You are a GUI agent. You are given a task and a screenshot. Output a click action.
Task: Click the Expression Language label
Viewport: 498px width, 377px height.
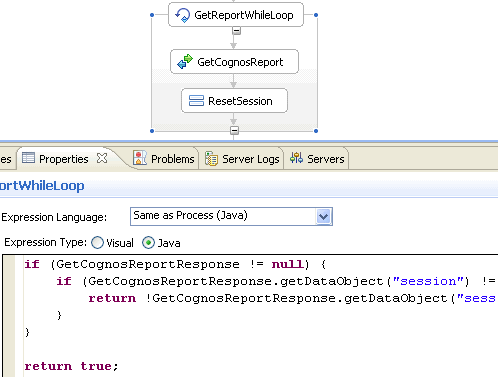54,217
